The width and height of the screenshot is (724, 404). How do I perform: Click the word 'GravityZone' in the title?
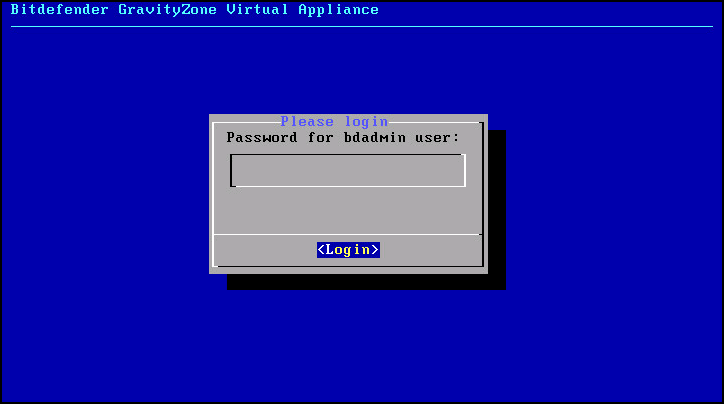[x=167, y=10]
